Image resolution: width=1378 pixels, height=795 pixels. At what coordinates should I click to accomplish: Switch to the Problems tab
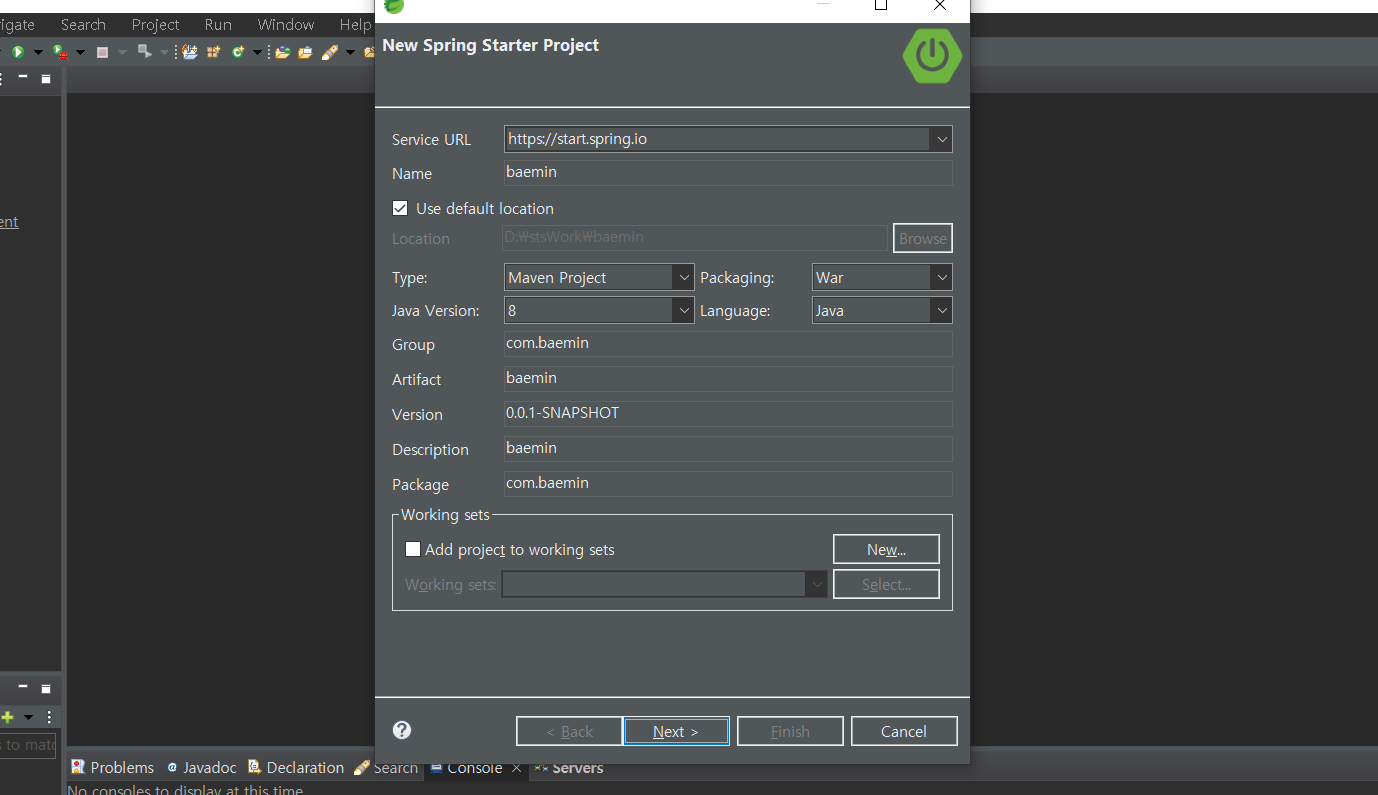click(112, 768)
